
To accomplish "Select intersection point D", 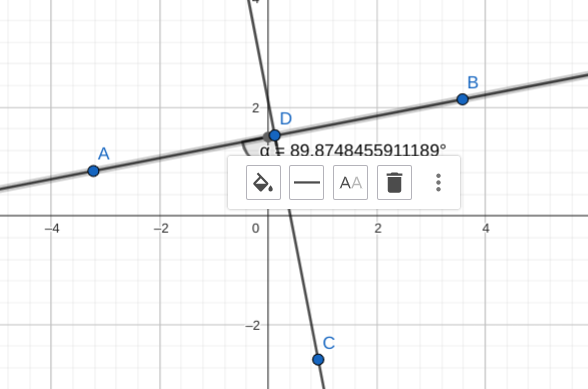I will pos(274,135).
